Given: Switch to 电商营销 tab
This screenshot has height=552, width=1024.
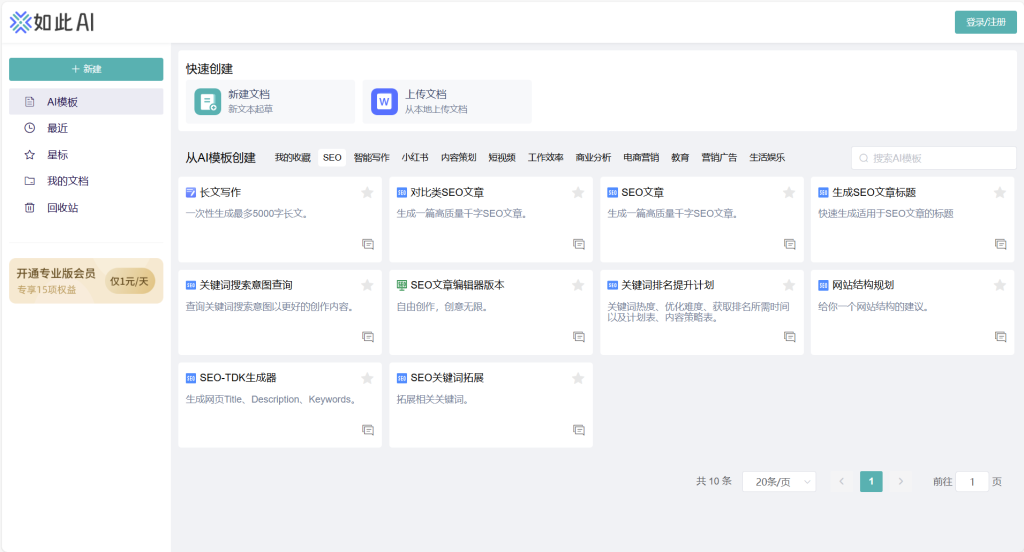Looking at the screenshot, I should (x=641, y=157).
